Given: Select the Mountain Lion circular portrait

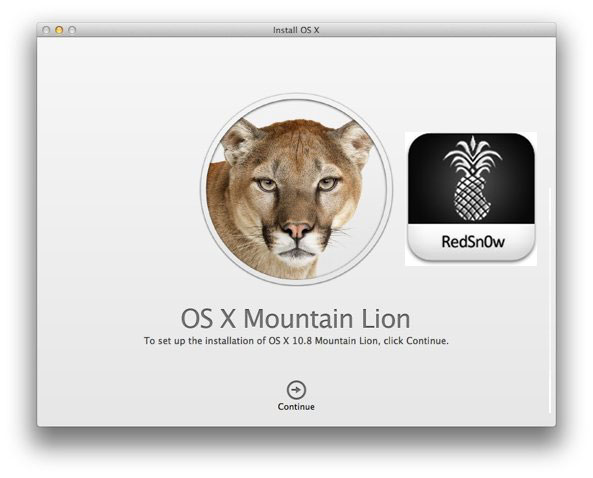Looking at the screenshot, I should coord(296,189).
